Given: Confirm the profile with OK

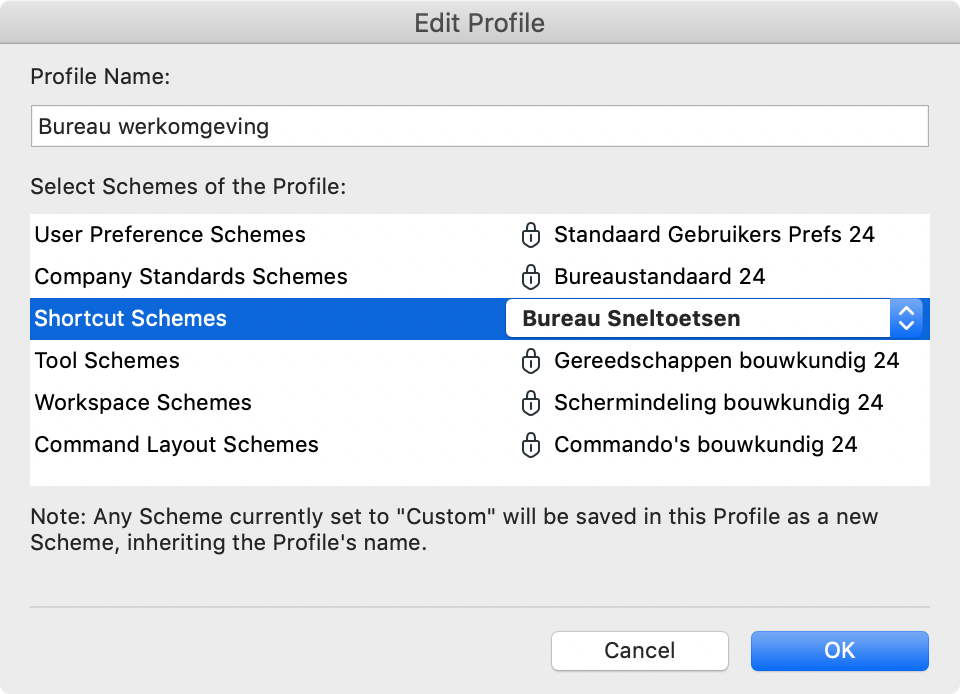Looking at the screenshot, I should 840,651.
